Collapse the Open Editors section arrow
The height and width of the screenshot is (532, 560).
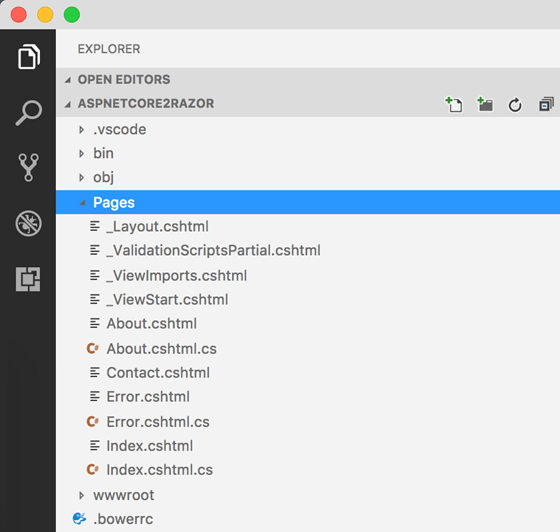click(68, 80)
